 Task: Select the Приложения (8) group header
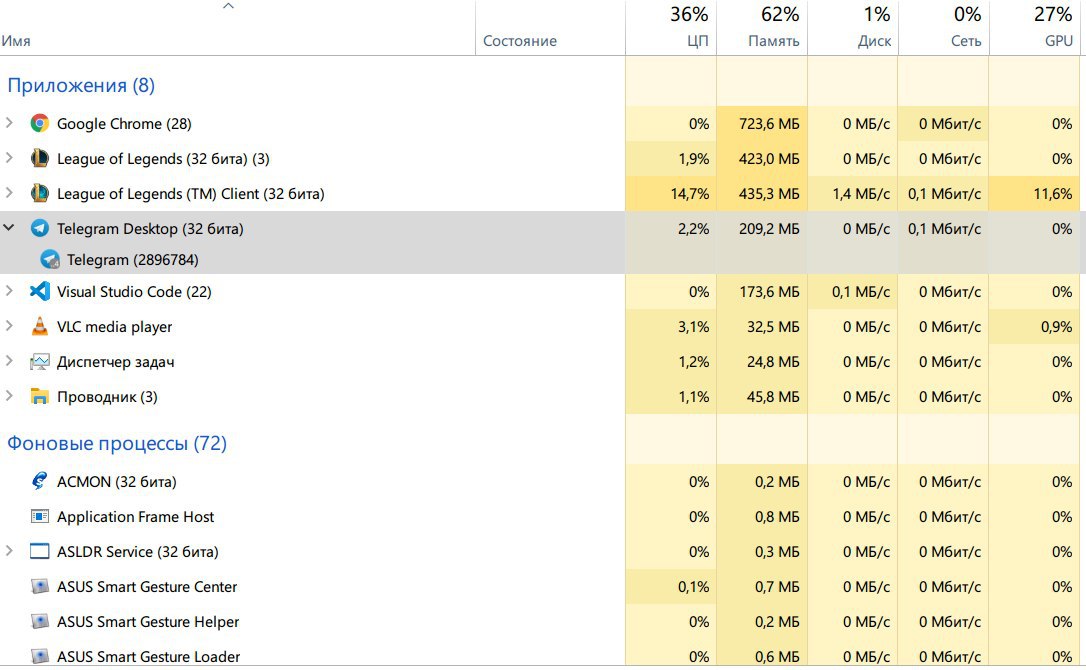[x=81, y=85]
